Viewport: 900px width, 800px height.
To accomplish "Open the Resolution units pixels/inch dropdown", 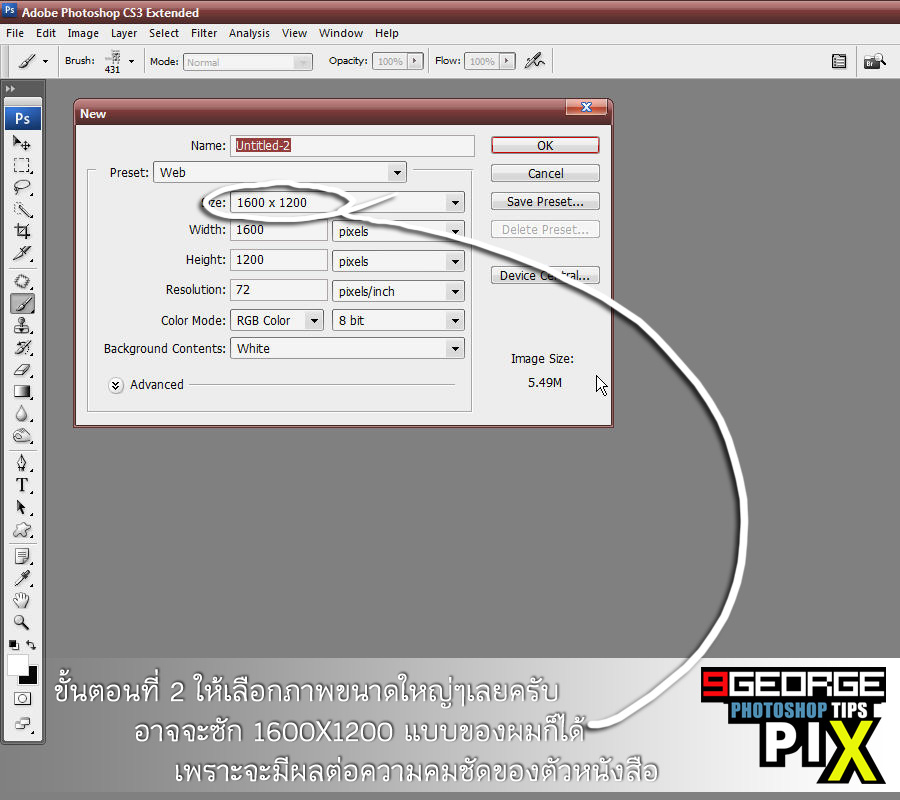I will pyautogui.click(x=398, y=291).
